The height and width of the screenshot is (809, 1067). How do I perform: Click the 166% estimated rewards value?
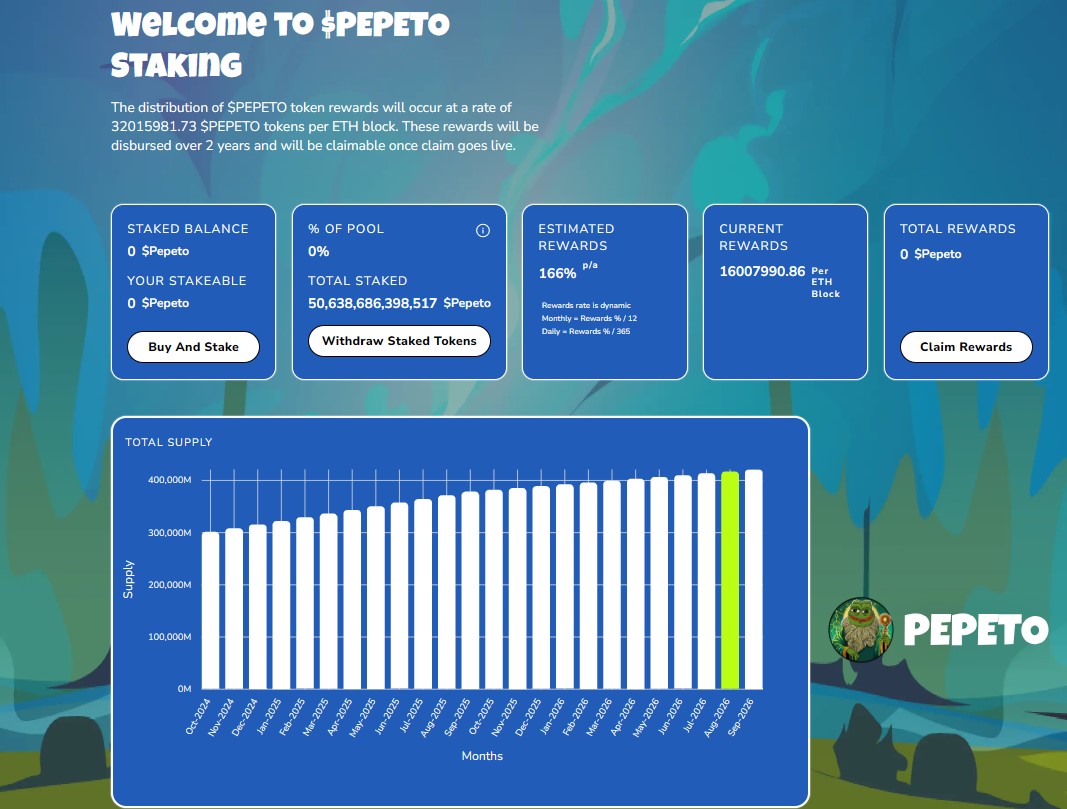click(x=557, y=274)
